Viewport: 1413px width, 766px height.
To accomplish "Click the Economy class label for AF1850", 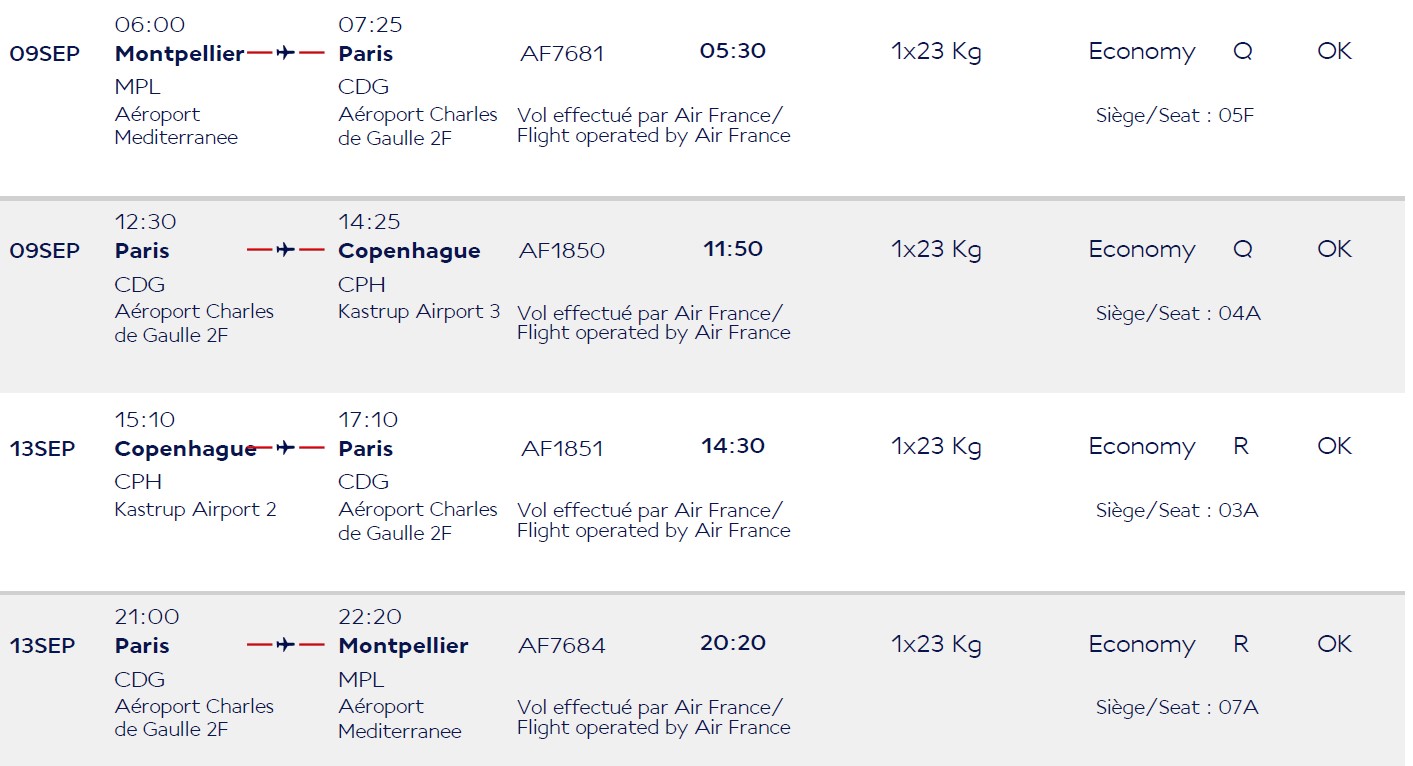I will 1142,250.
